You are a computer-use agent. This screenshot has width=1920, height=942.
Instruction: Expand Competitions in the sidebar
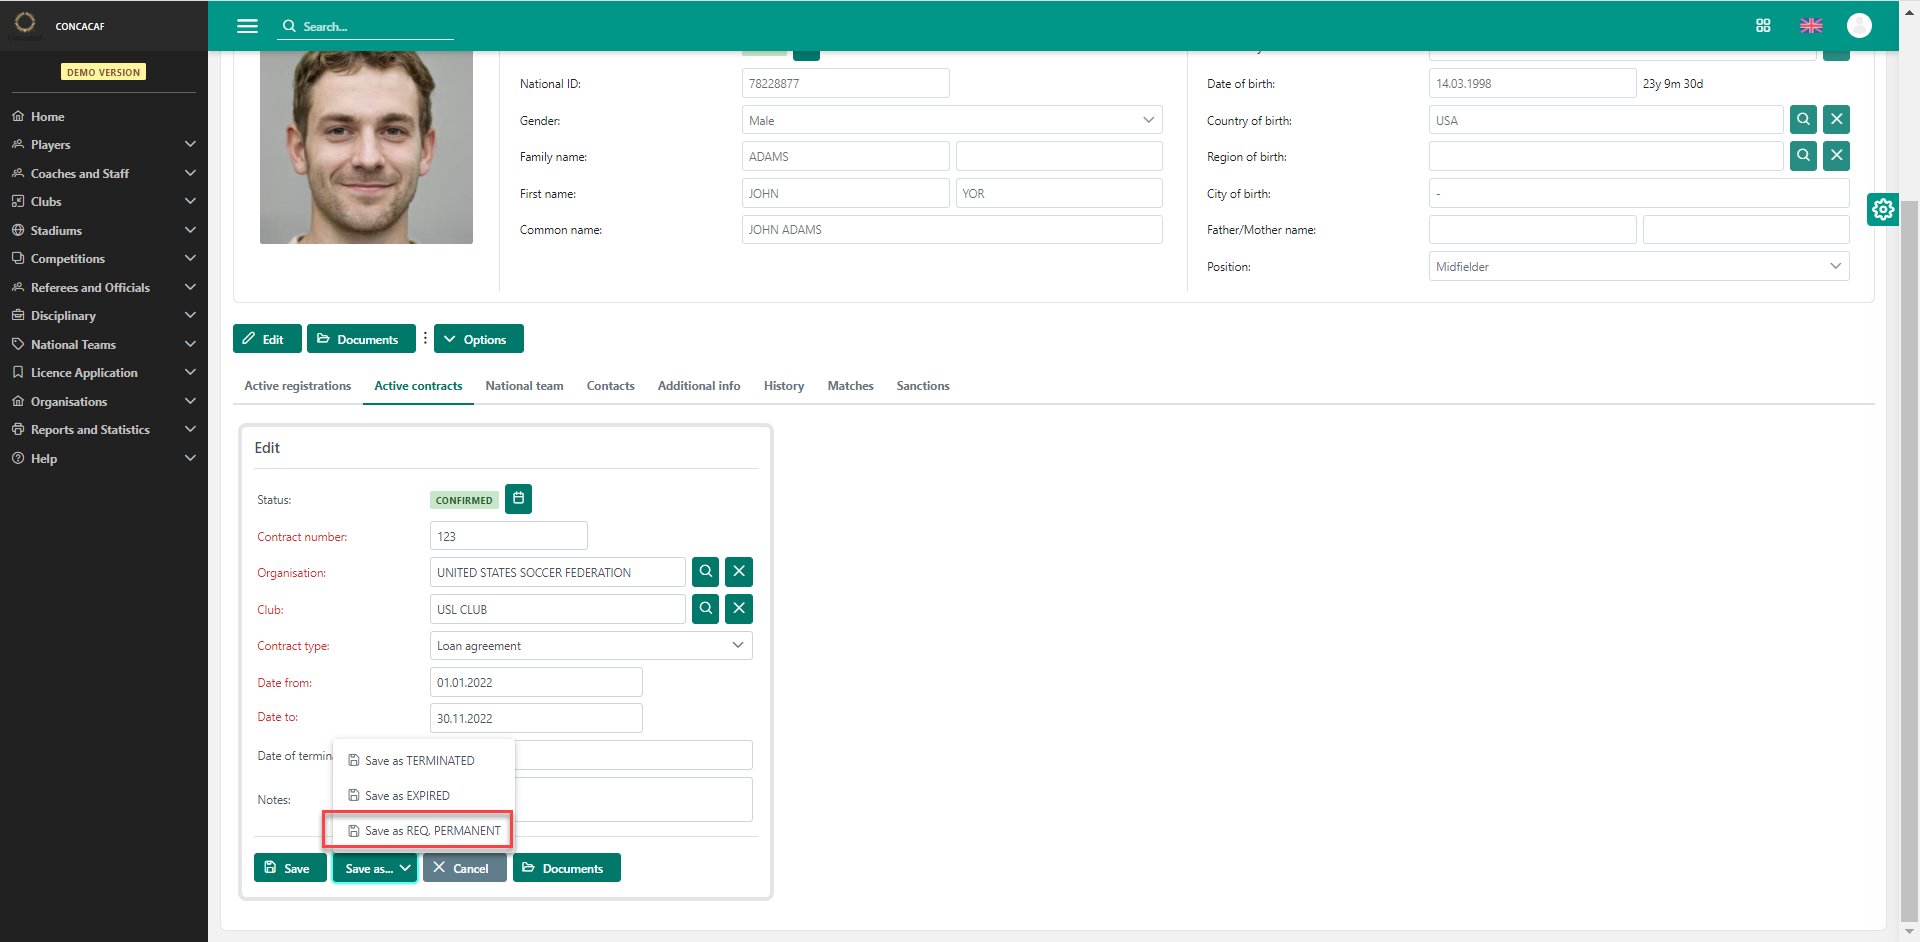click(103, 259)
